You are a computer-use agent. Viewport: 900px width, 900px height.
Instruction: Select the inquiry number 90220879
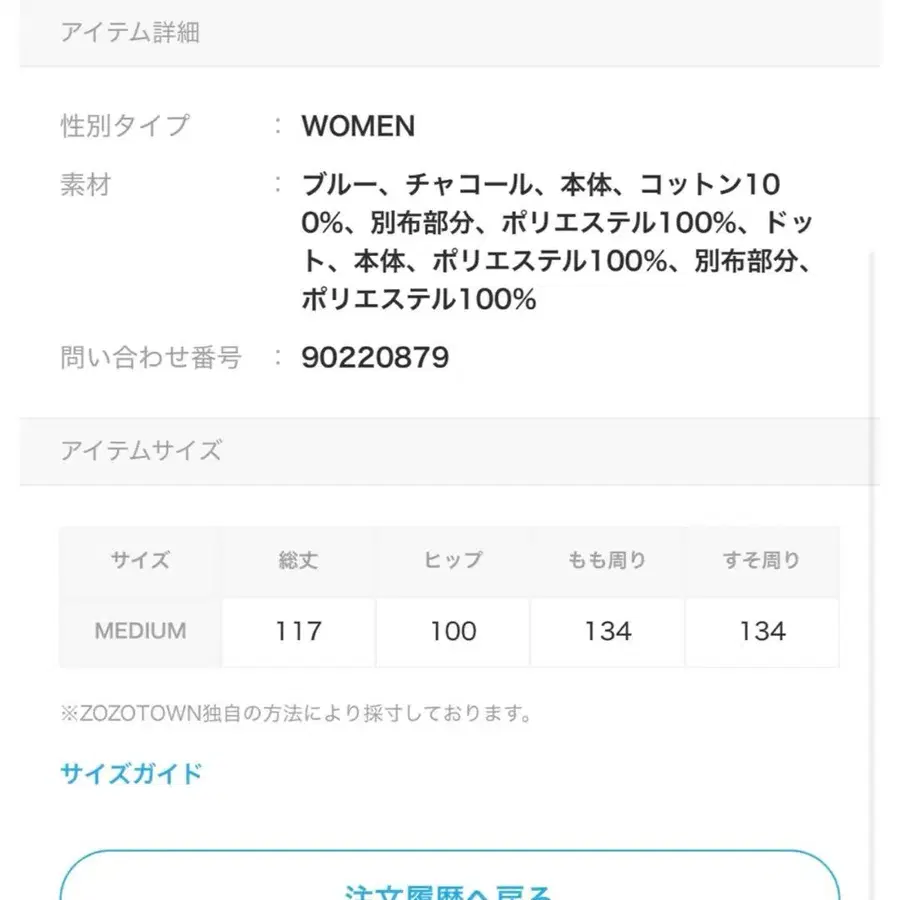pyautogui.click(x=375, y=357)
